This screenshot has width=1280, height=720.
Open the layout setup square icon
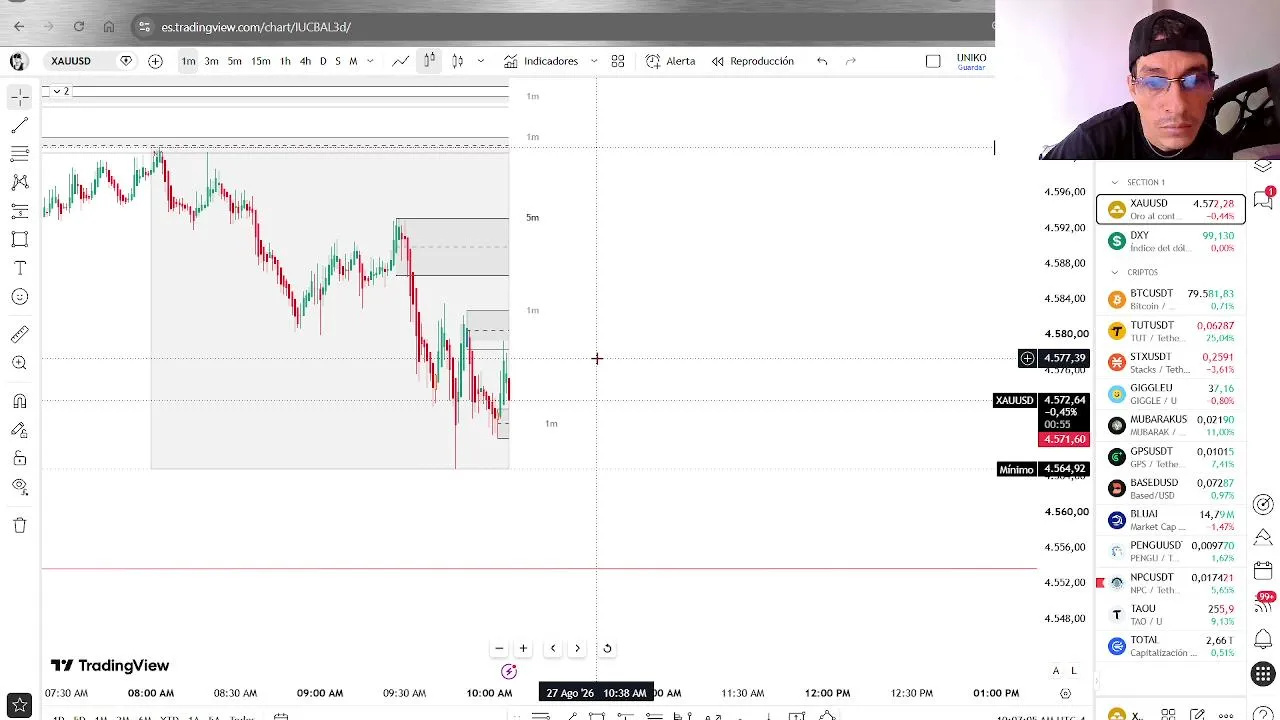pyautogui.click(x=933, y=61)
